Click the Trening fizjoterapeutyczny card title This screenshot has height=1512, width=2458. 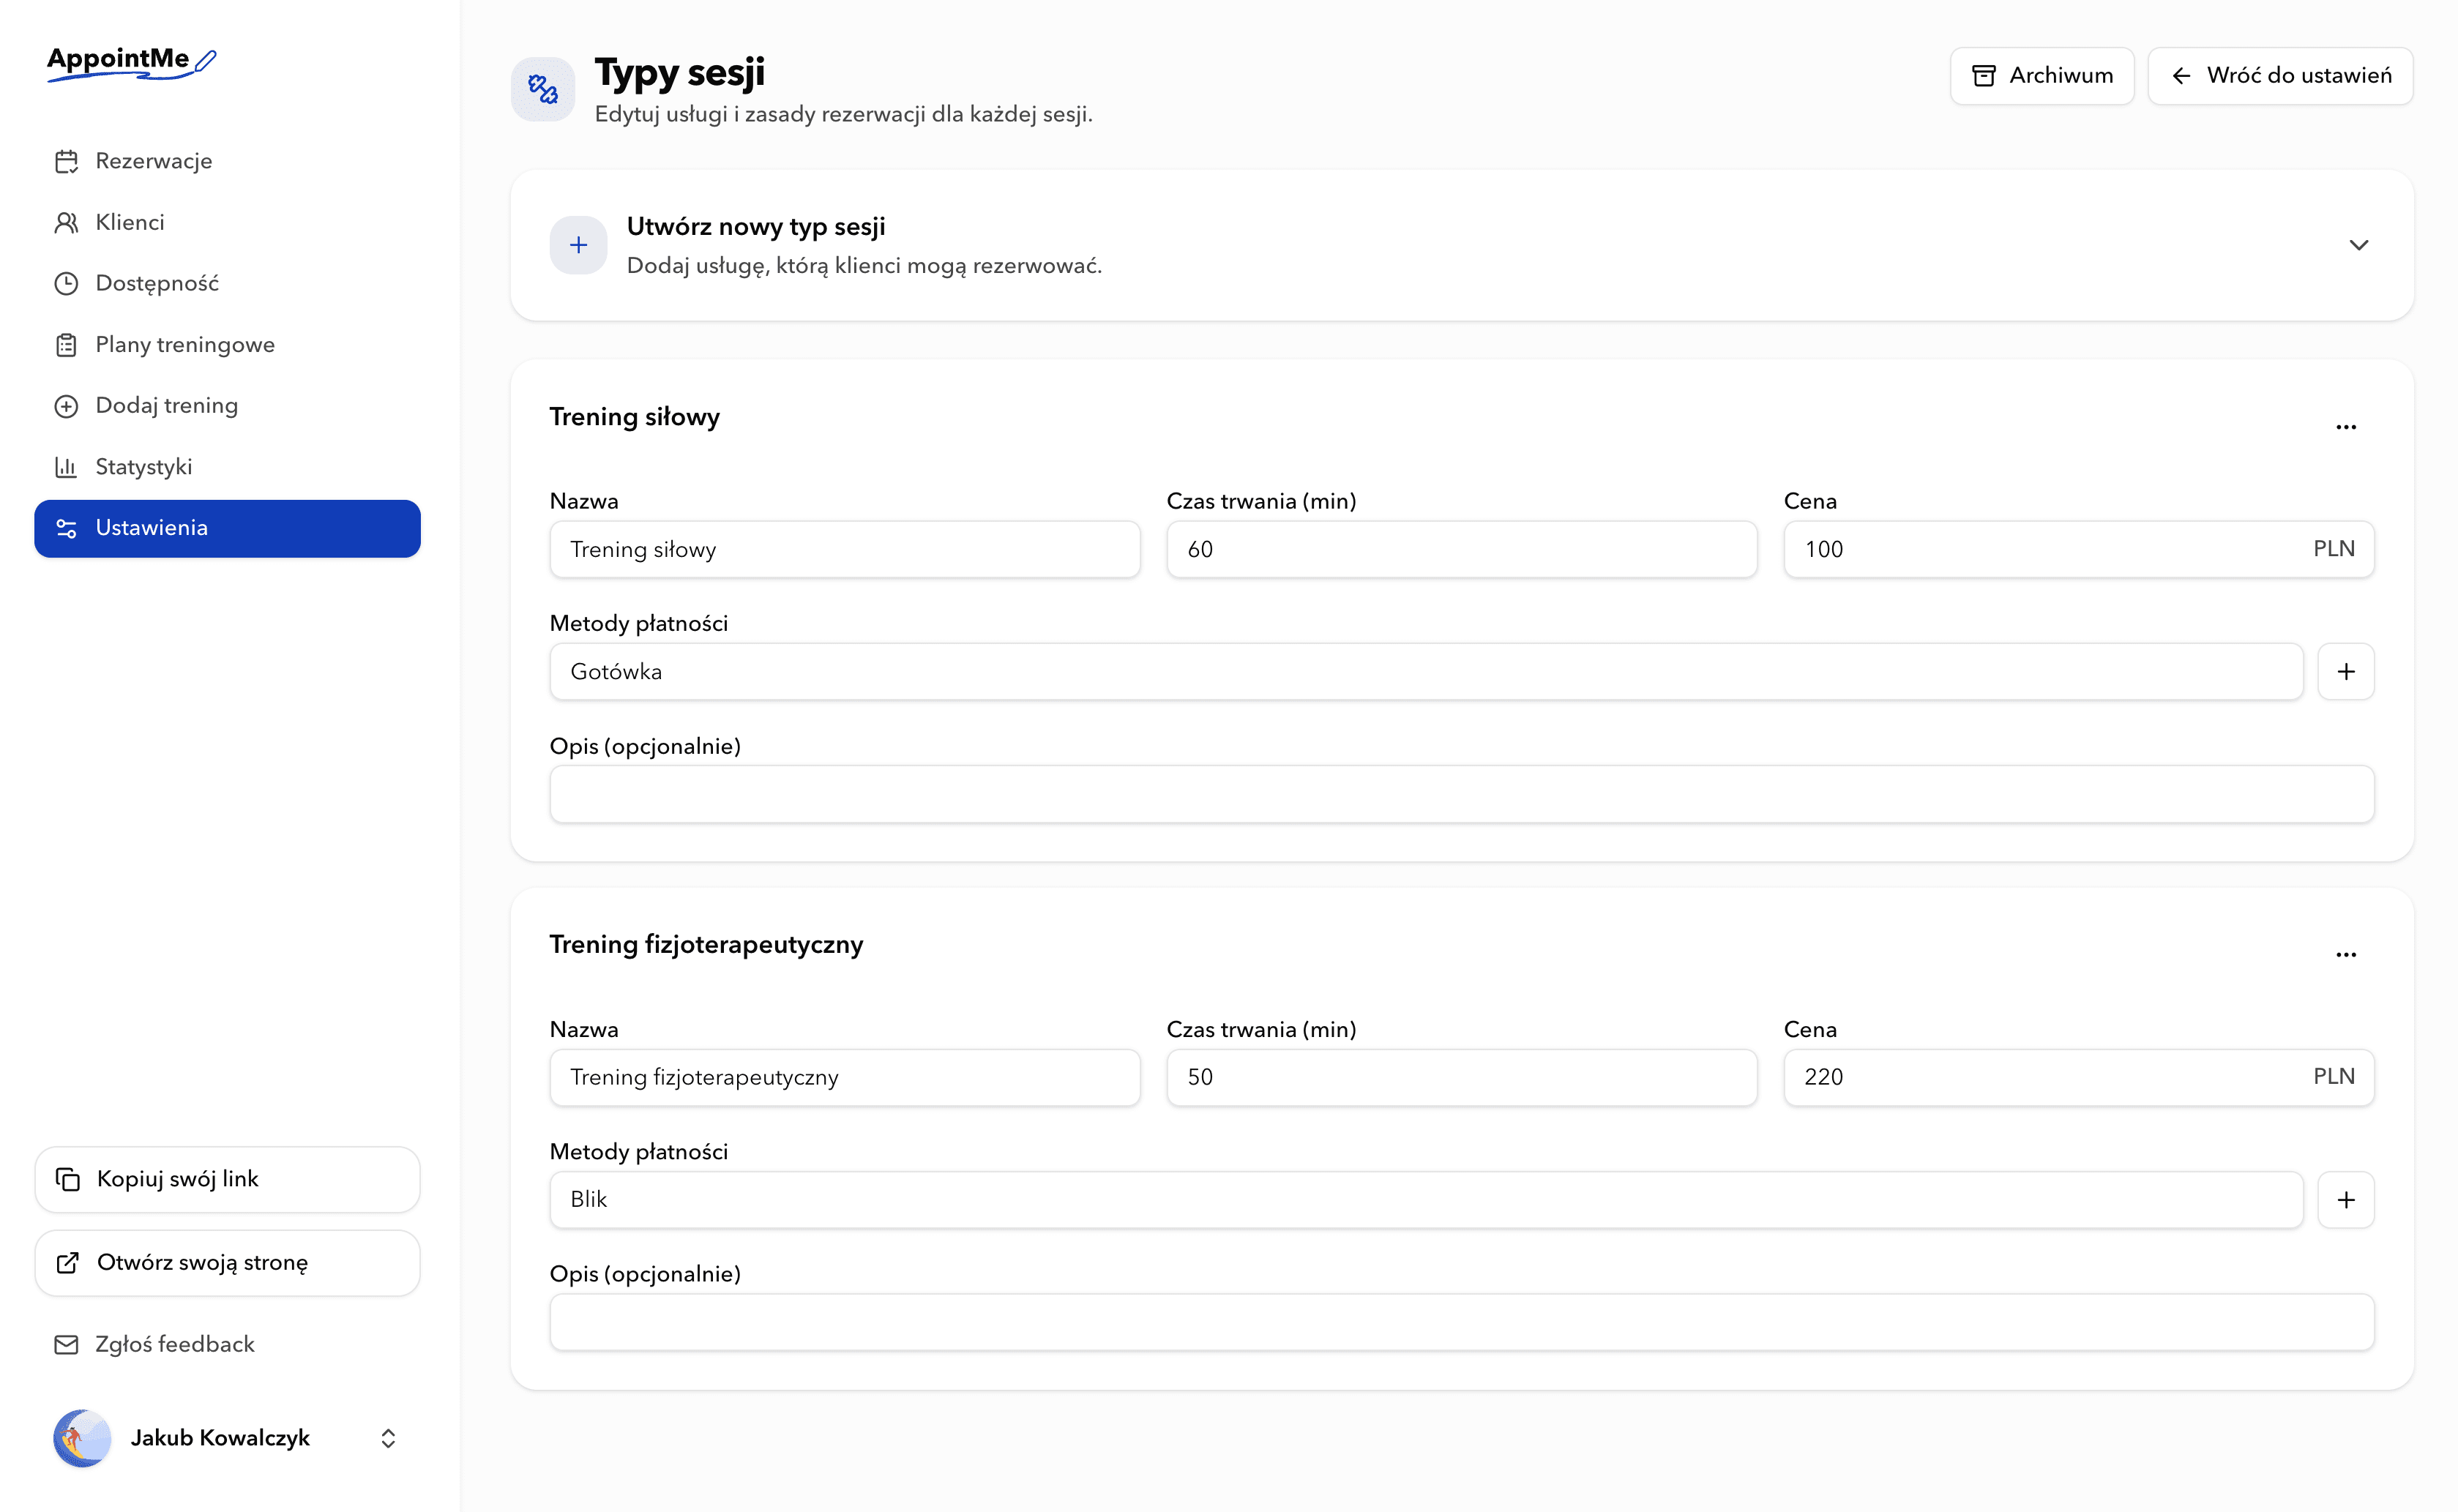[706, 944]
